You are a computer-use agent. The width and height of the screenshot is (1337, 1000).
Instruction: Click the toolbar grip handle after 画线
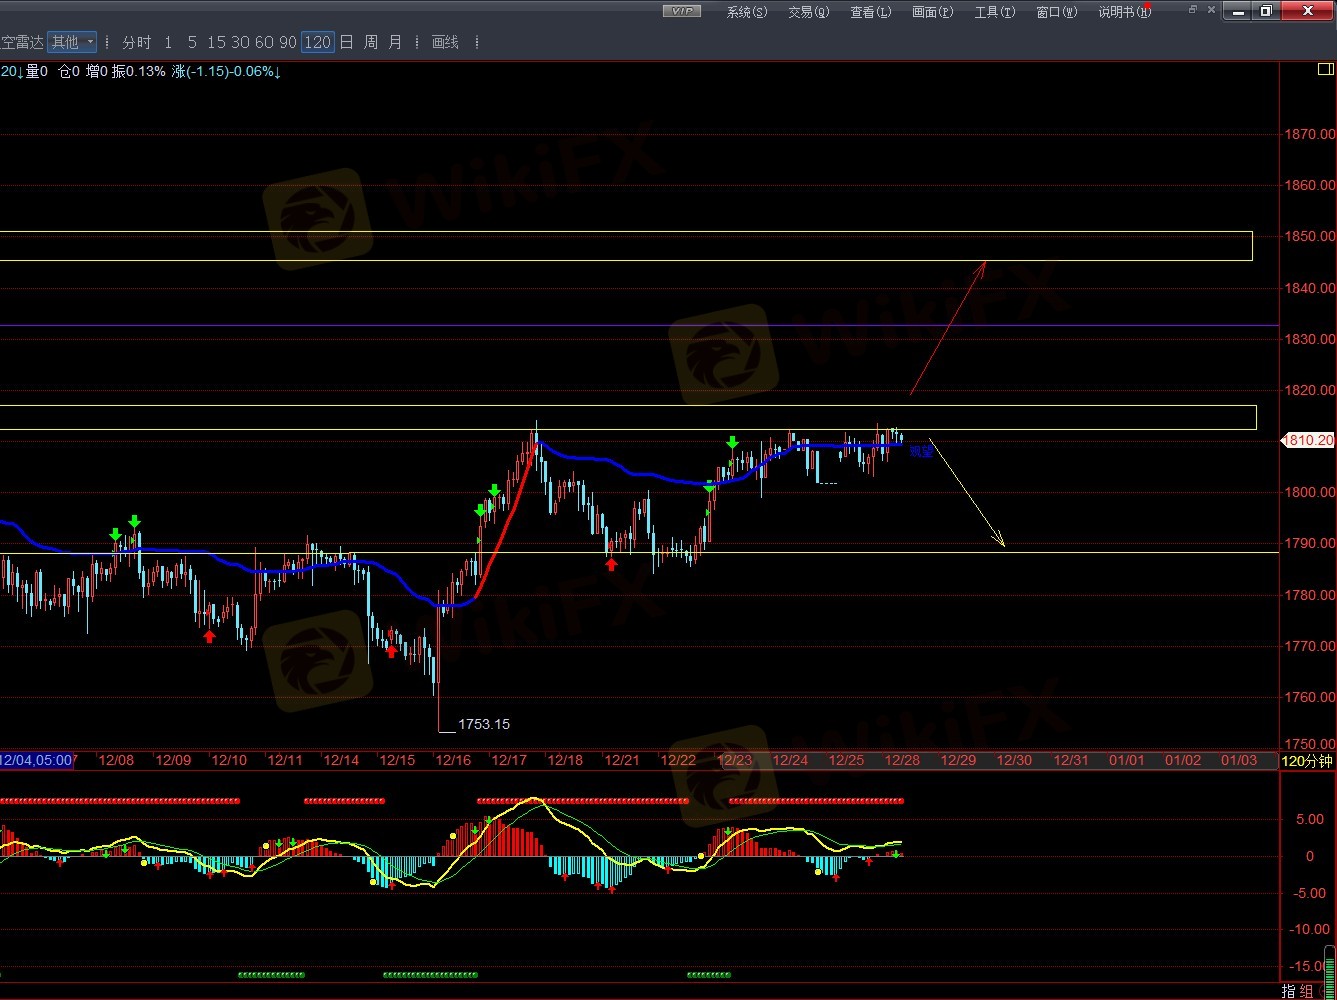click(477, 42)
